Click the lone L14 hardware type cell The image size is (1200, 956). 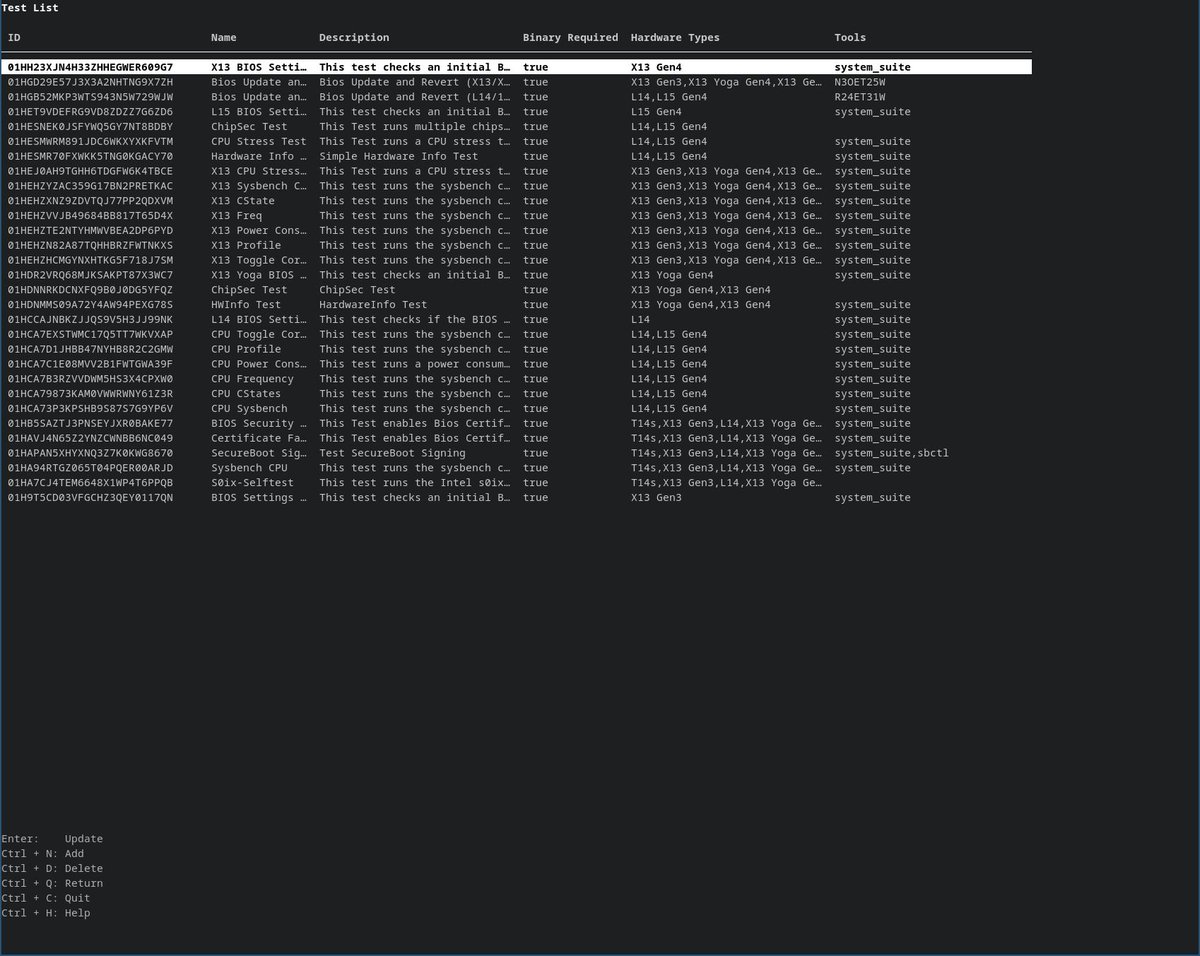[640, 320]
